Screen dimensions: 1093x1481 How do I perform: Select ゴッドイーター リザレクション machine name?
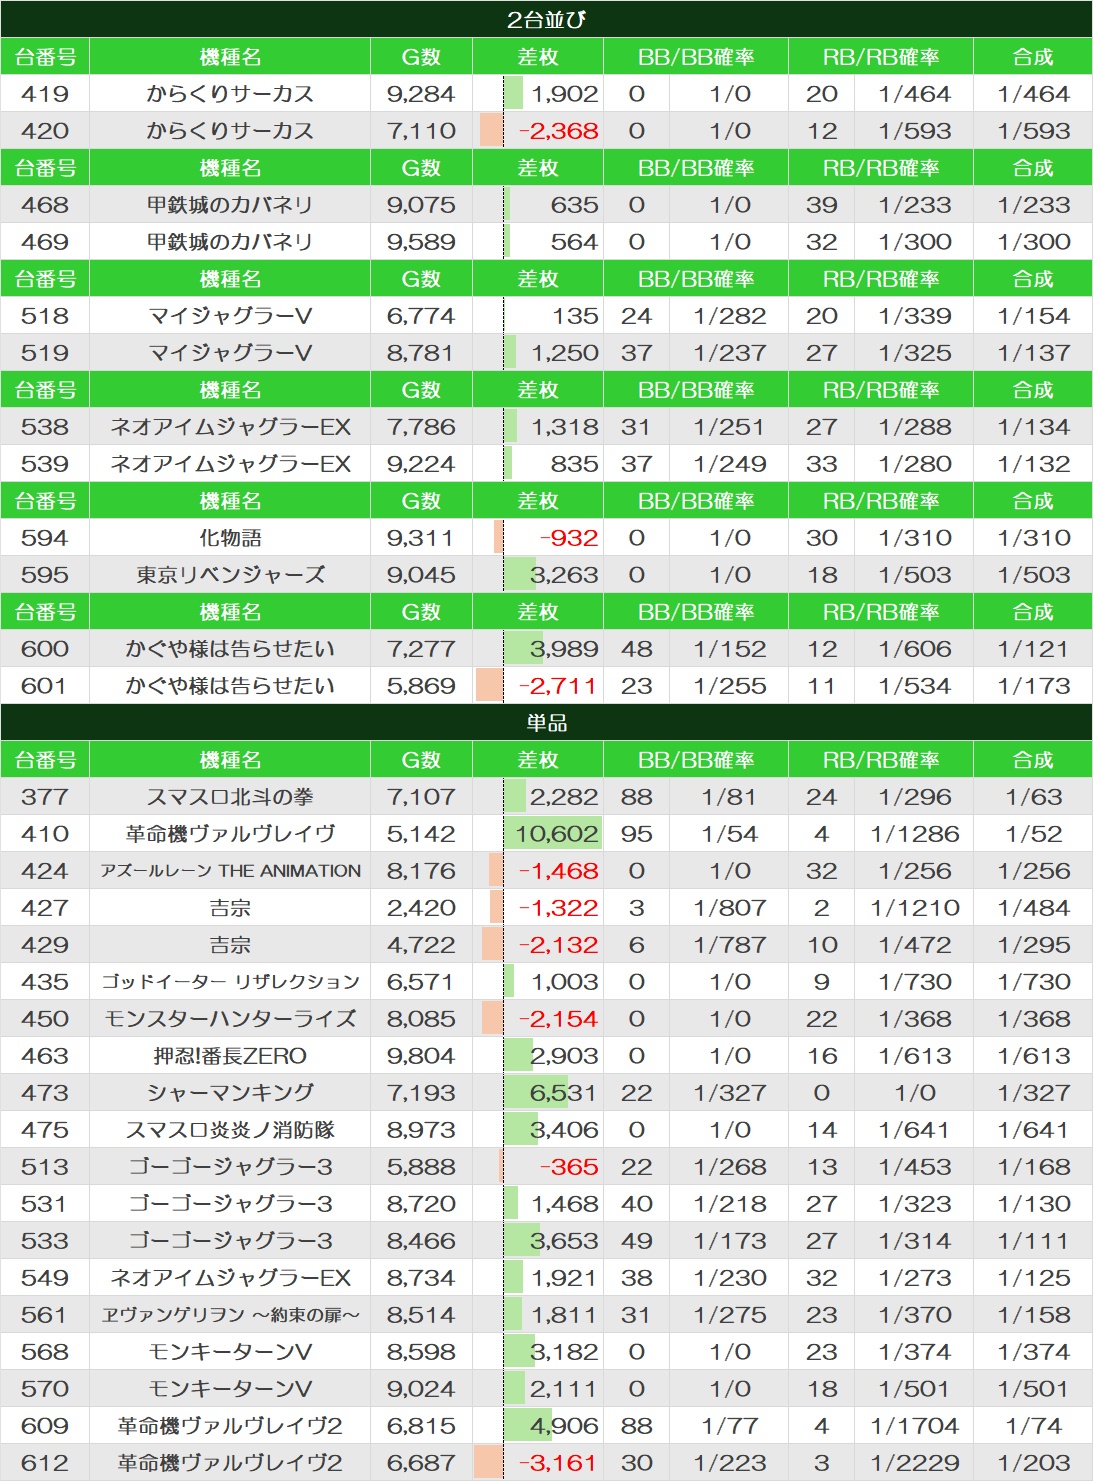point(230,982)
